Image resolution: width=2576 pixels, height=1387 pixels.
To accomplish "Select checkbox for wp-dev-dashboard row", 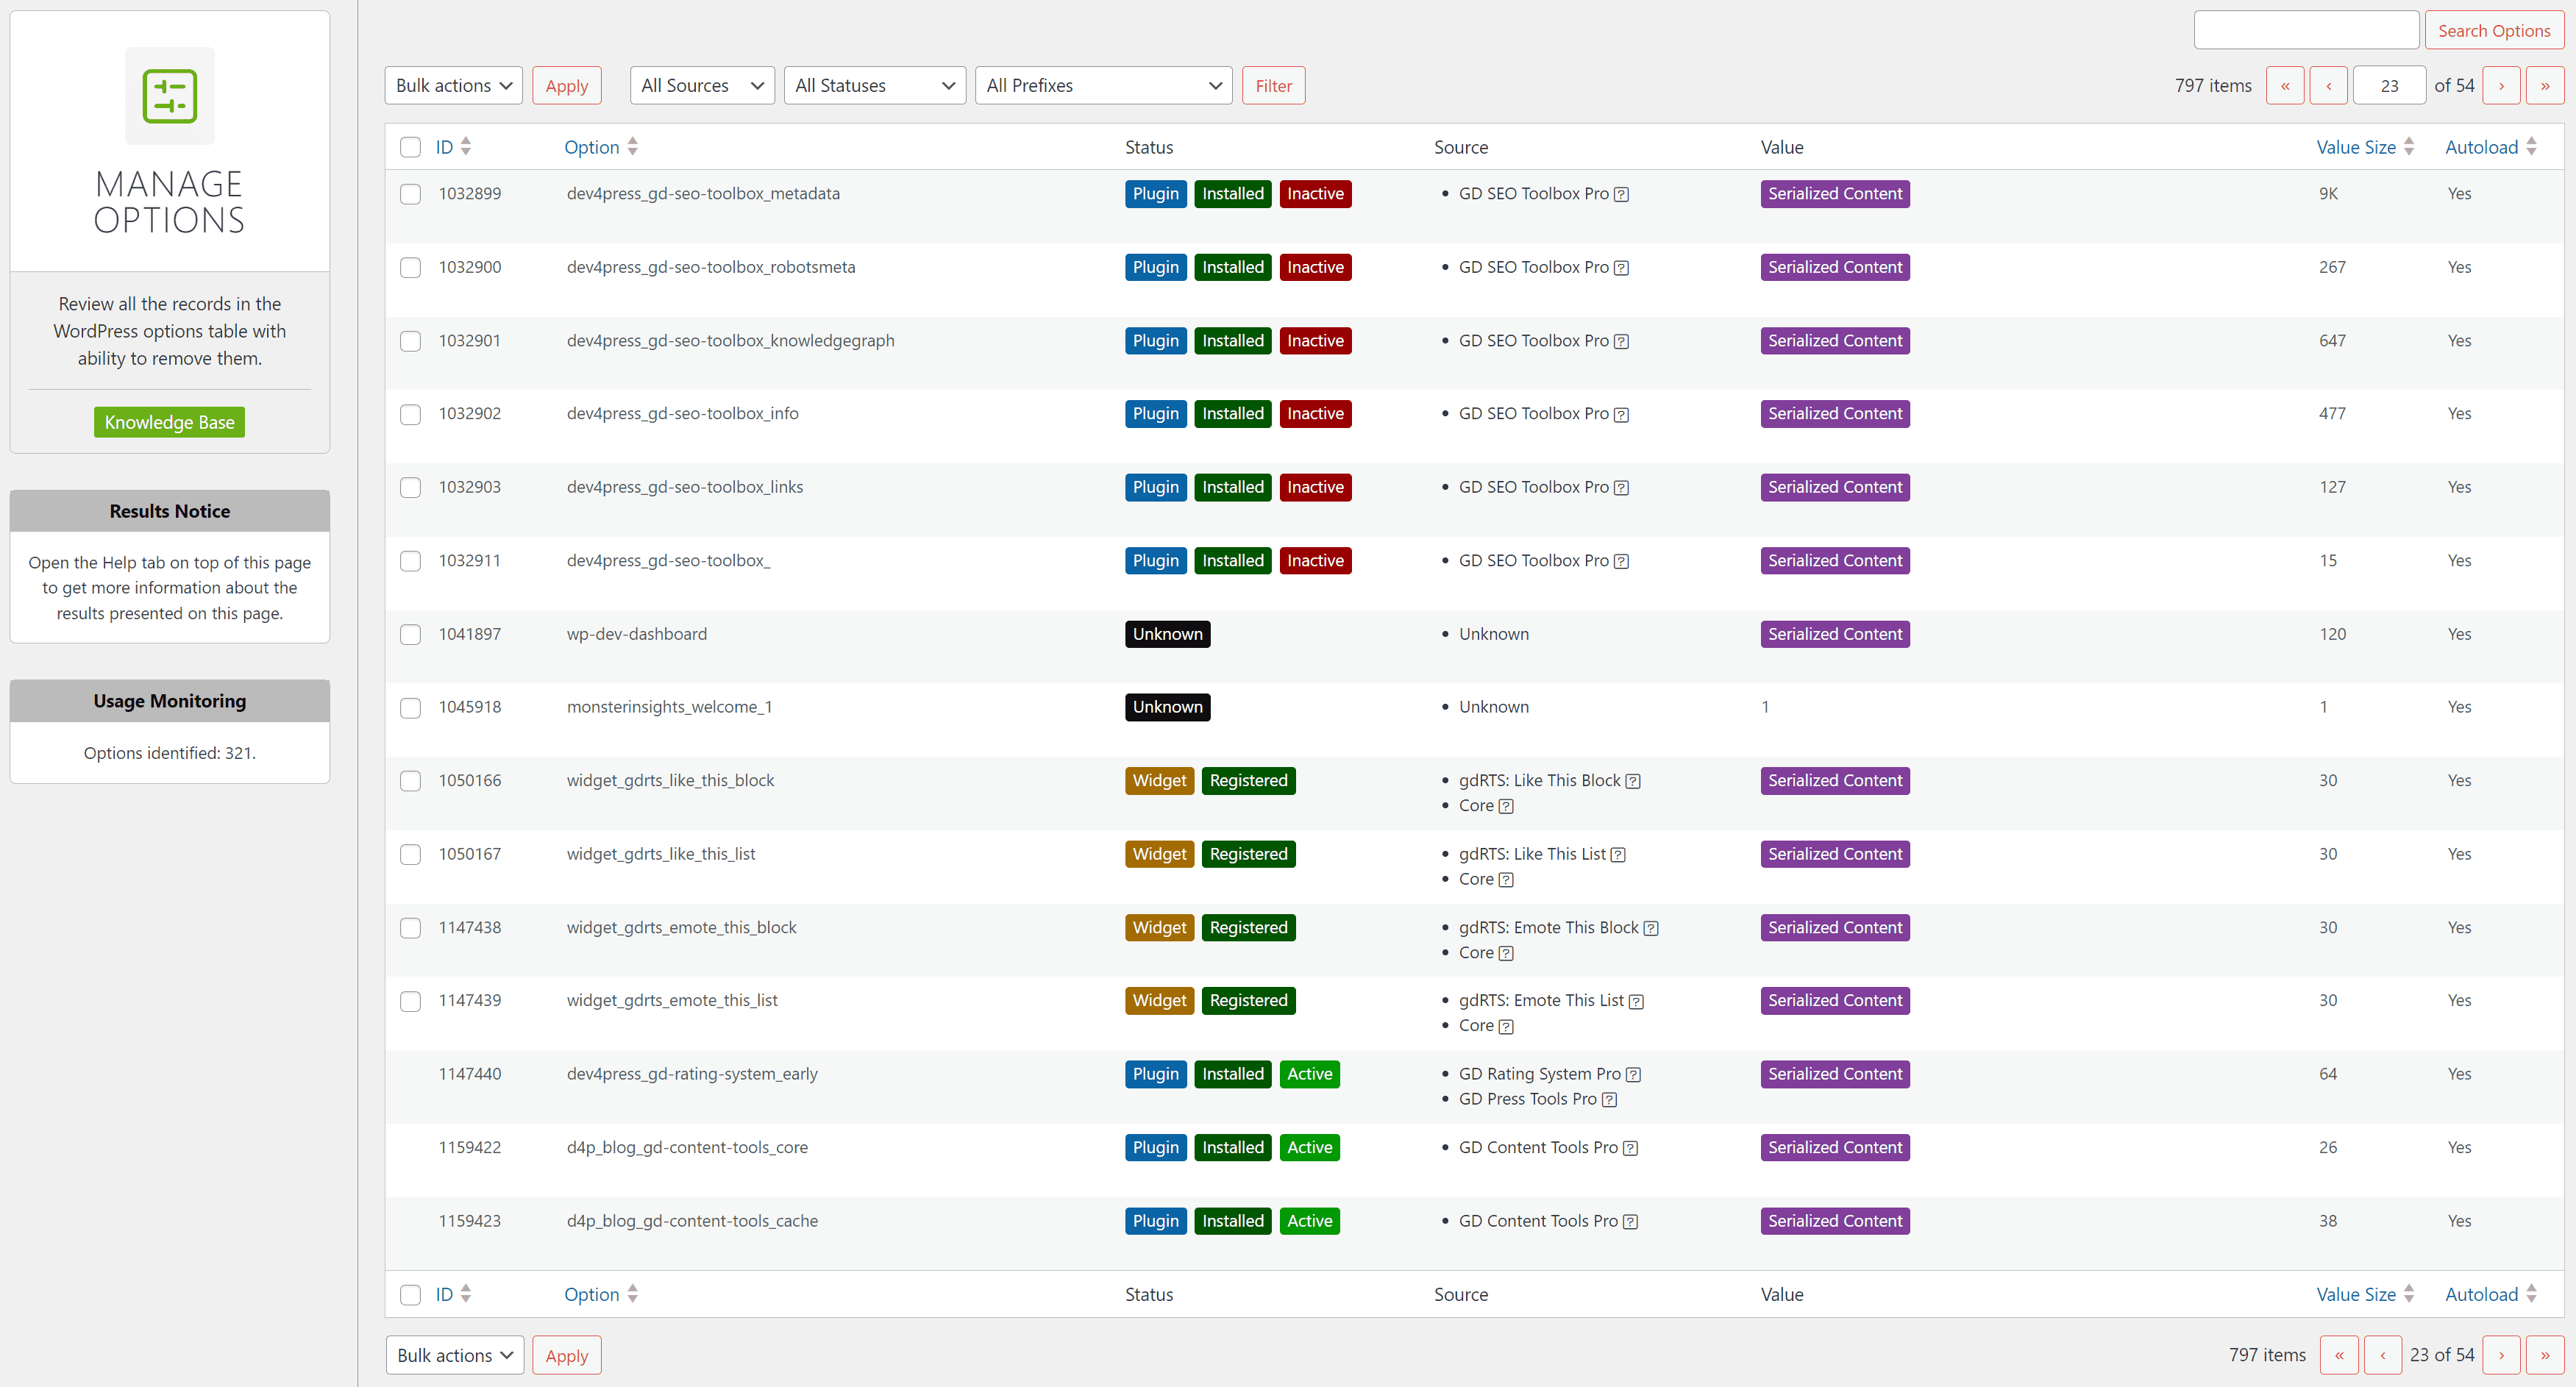I will [410, 635].
